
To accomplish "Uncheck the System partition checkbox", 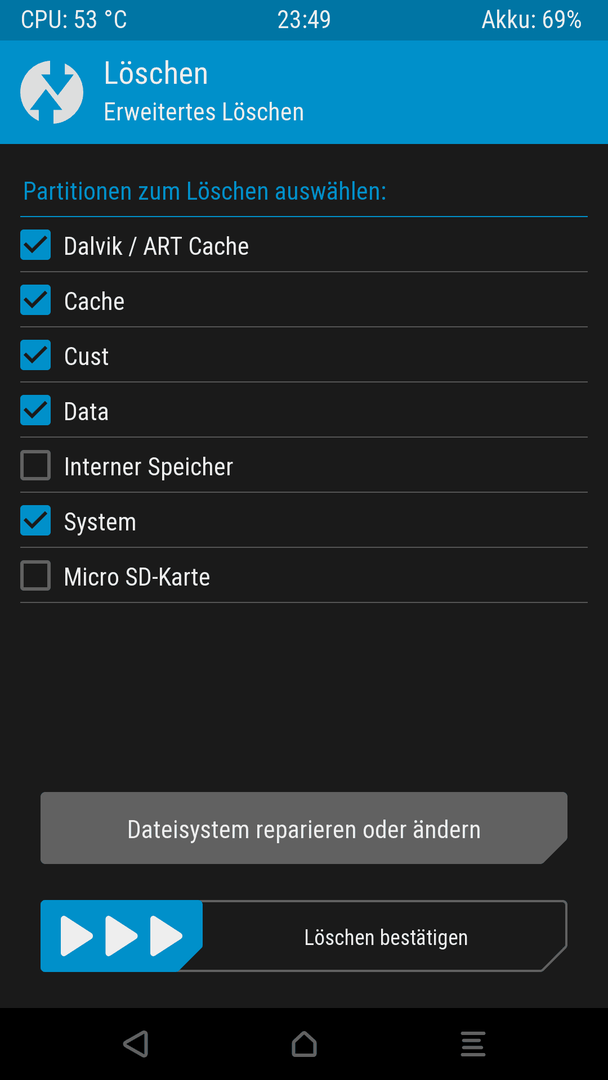I will [x=35, y=520].
